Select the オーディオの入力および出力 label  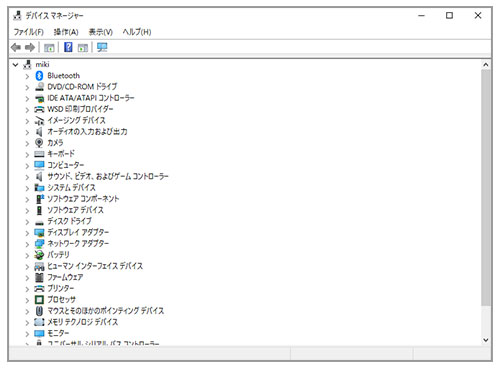87,132
